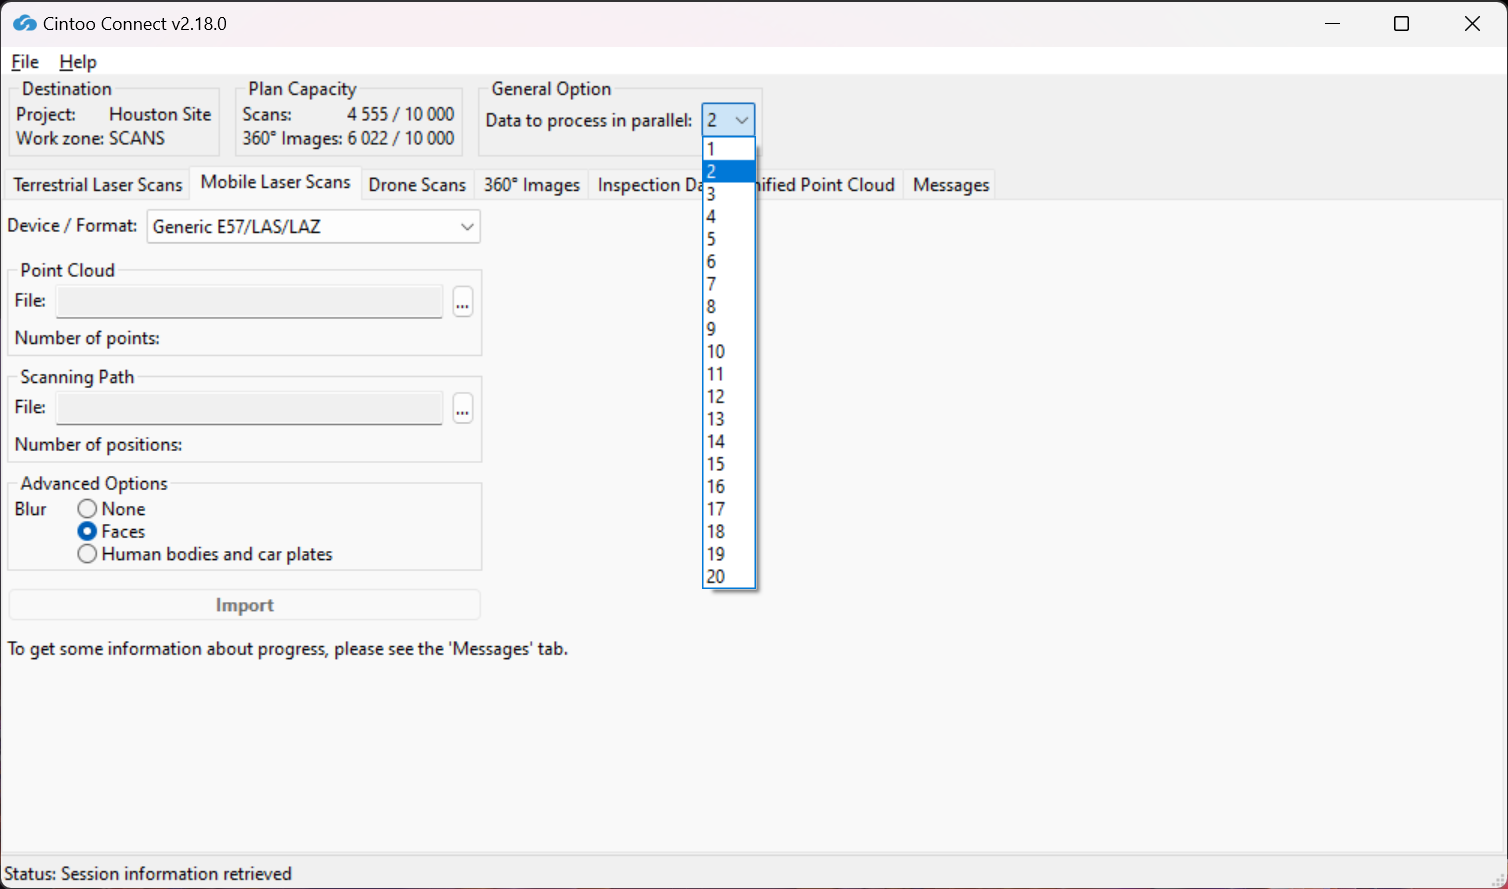Image resolution: width=1508 pixels, height=889 pixels.
Task: Click the Scans count 4 555 / 10 000
Action: click(x=400, y=114)
